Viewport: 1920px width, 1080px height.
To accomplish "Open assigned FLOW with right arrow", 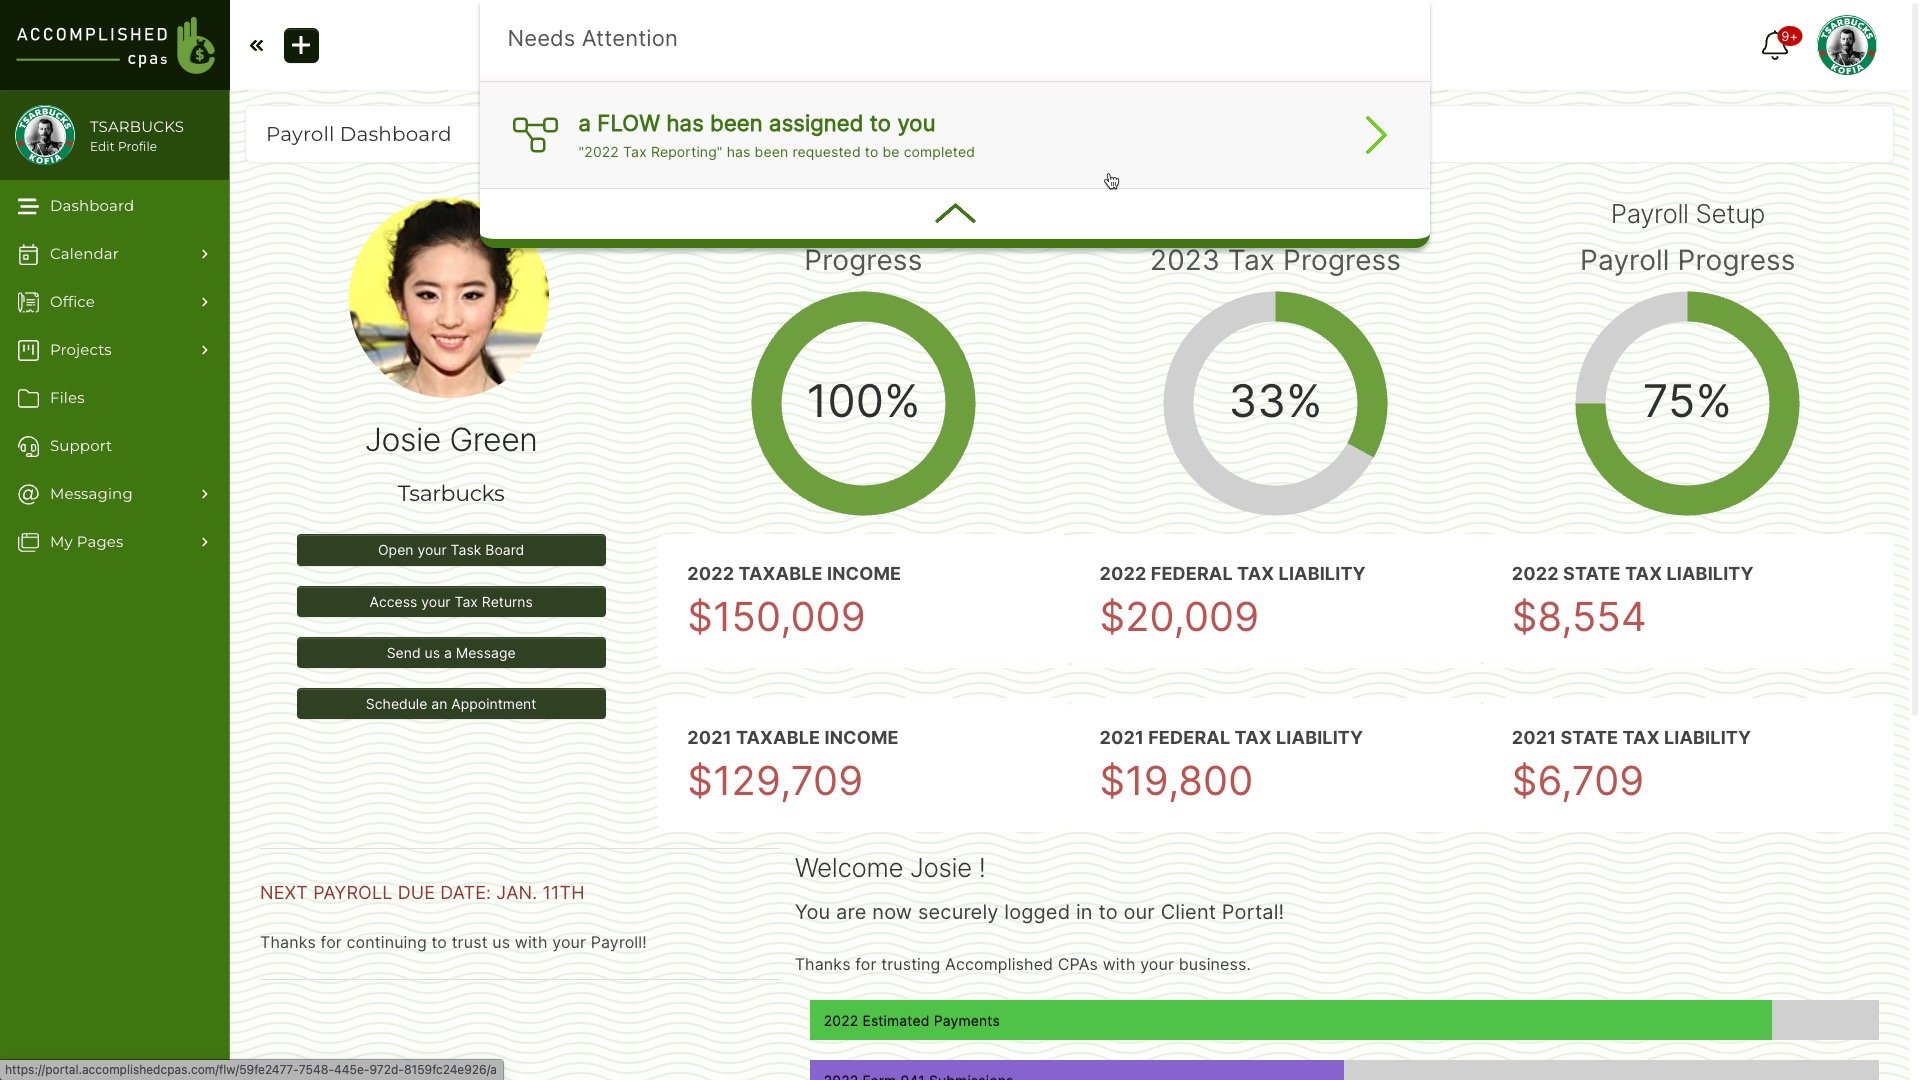I will pyautogui.click(x=1376, y=135).
